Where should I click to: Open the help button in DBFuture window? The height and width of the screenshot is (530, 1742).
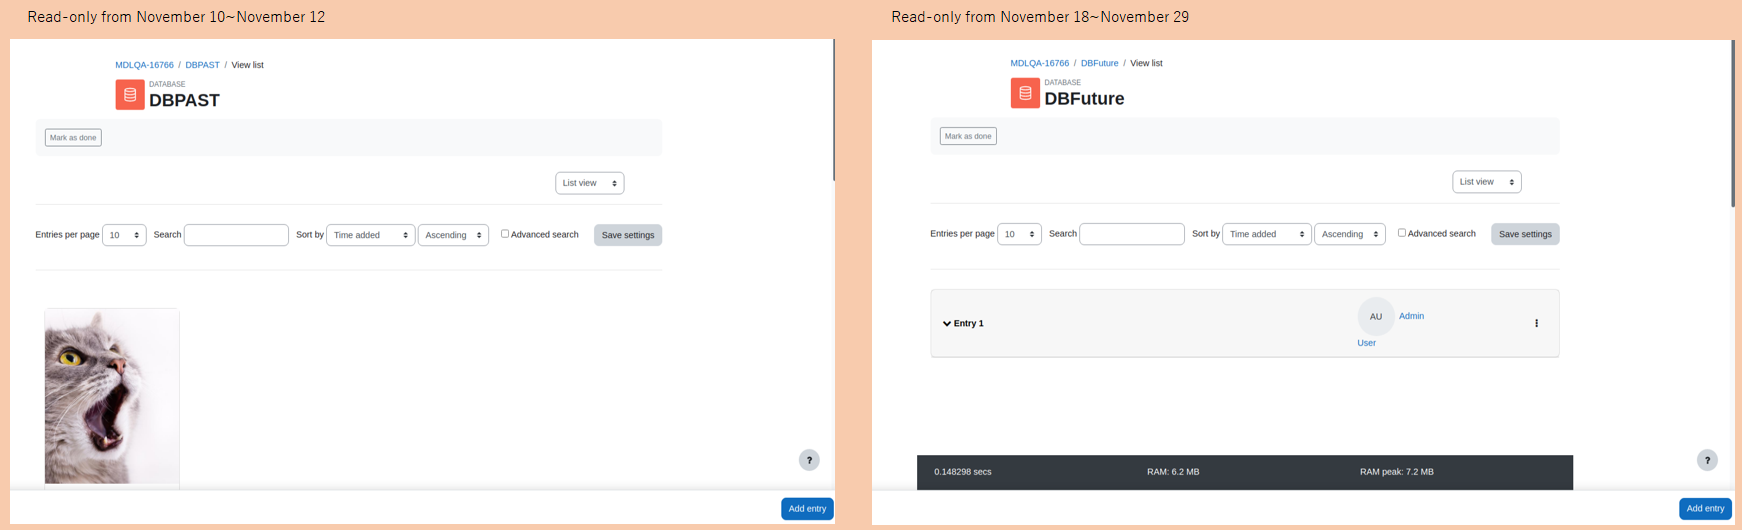pos(1707,460)
